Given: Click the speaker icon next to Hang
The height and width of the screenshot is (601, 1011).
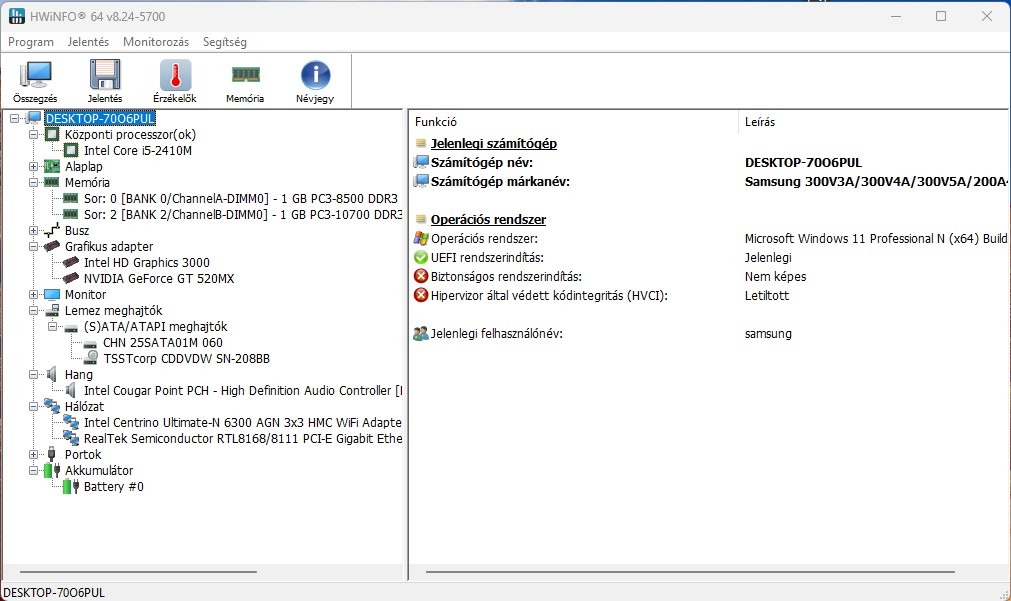Looking at the screenshot, I should point(52,375).
